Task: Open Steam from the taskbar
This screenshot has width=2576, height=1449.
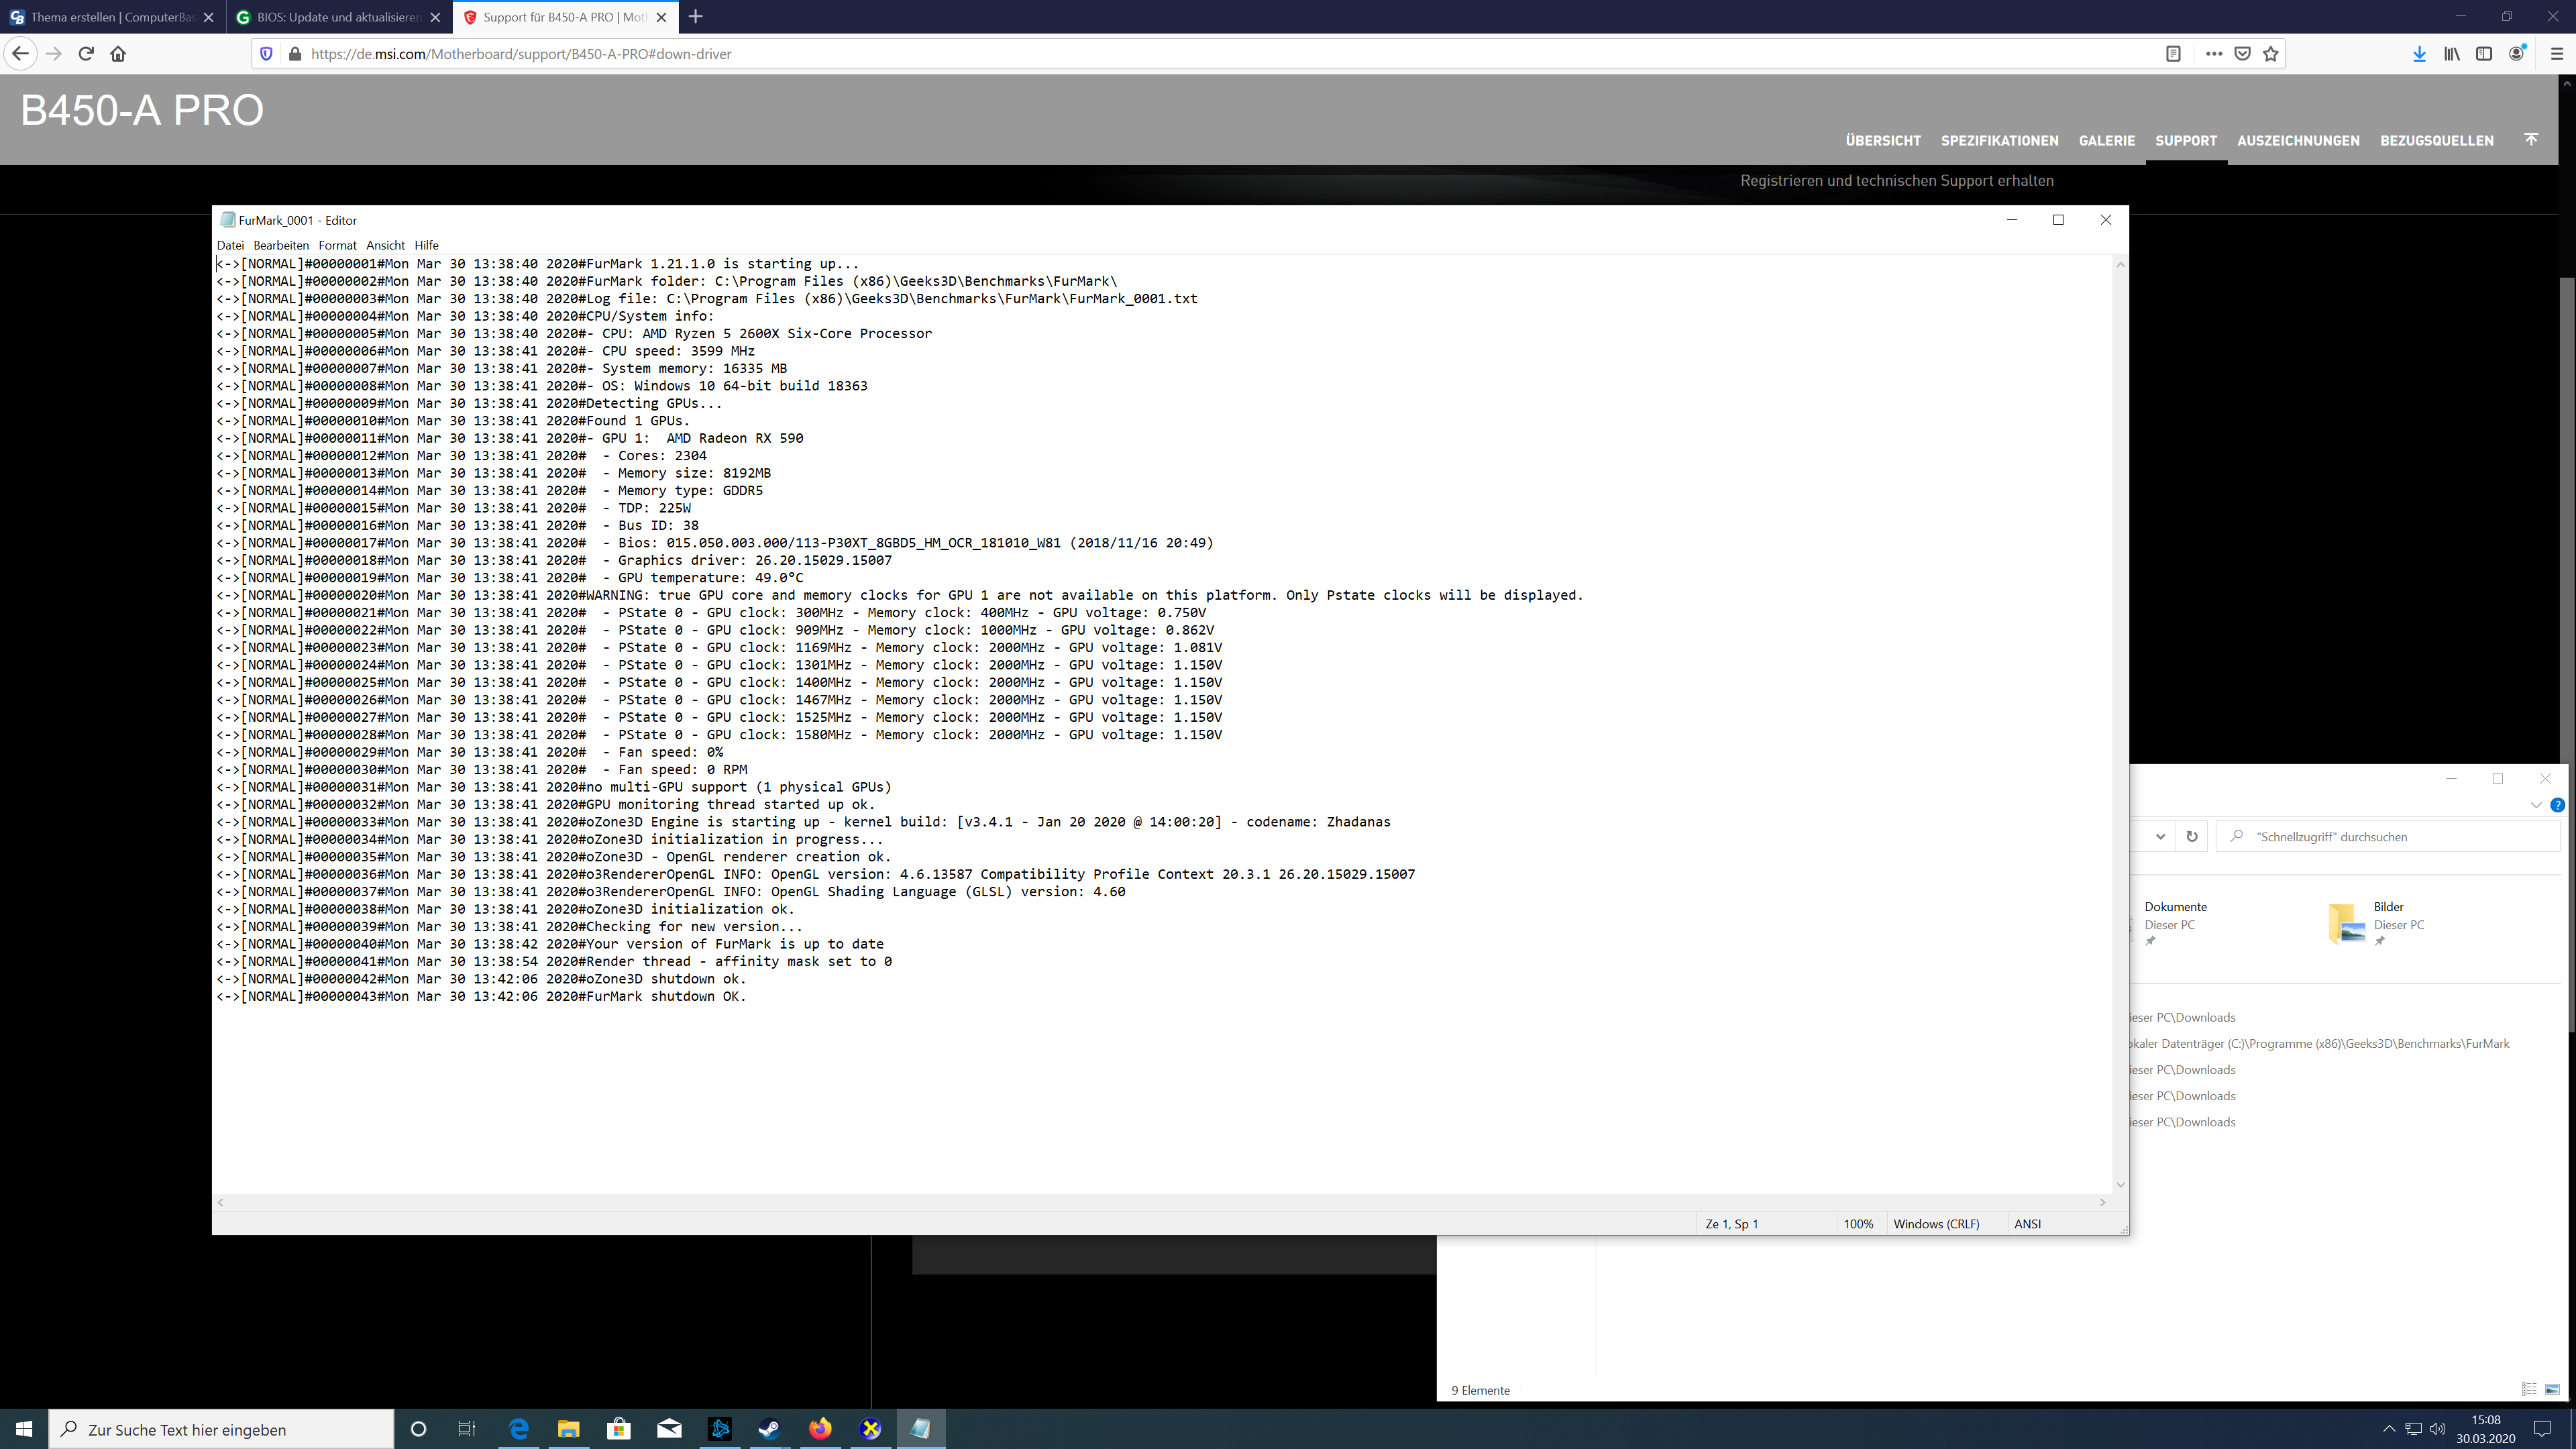Action: pyautogui.click(x=769, y=1429)
